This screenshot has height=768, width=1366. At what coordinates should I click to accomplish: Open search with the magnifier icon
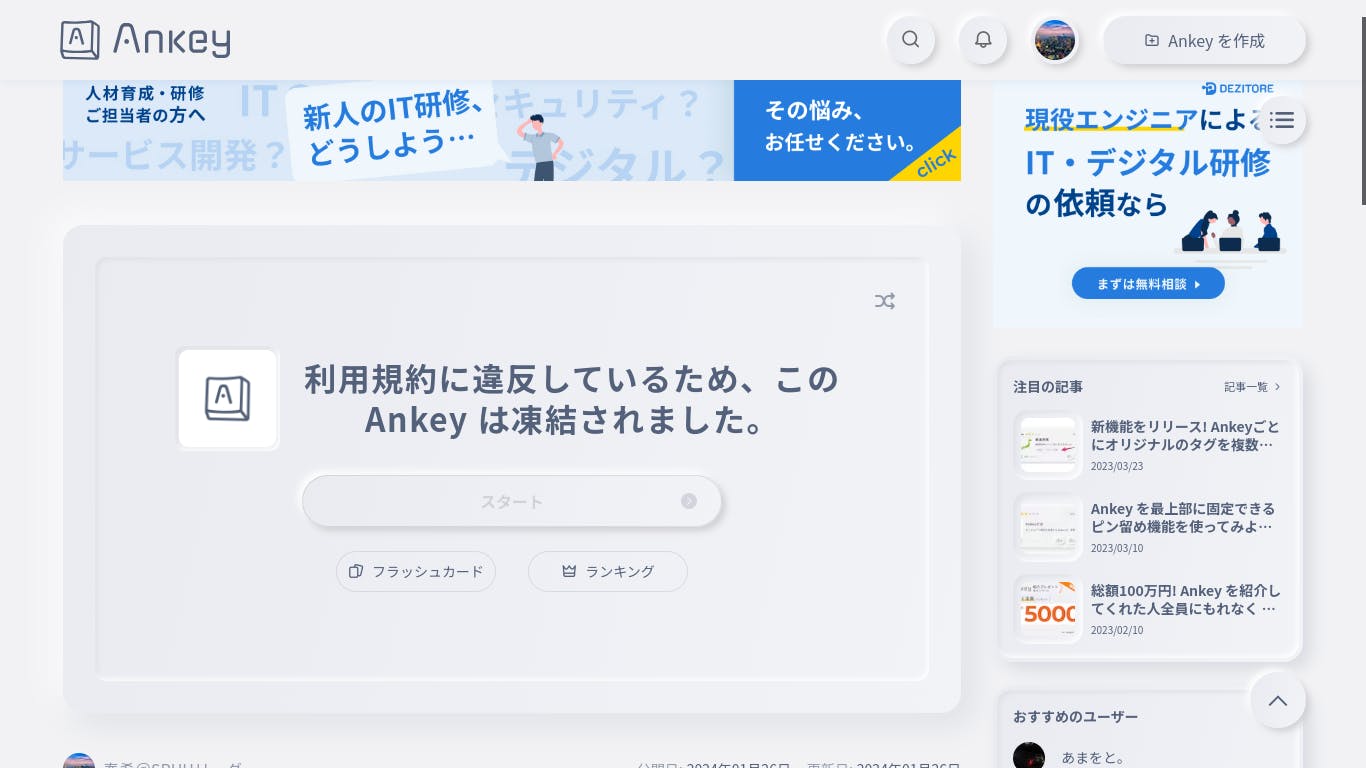[910, 40]
